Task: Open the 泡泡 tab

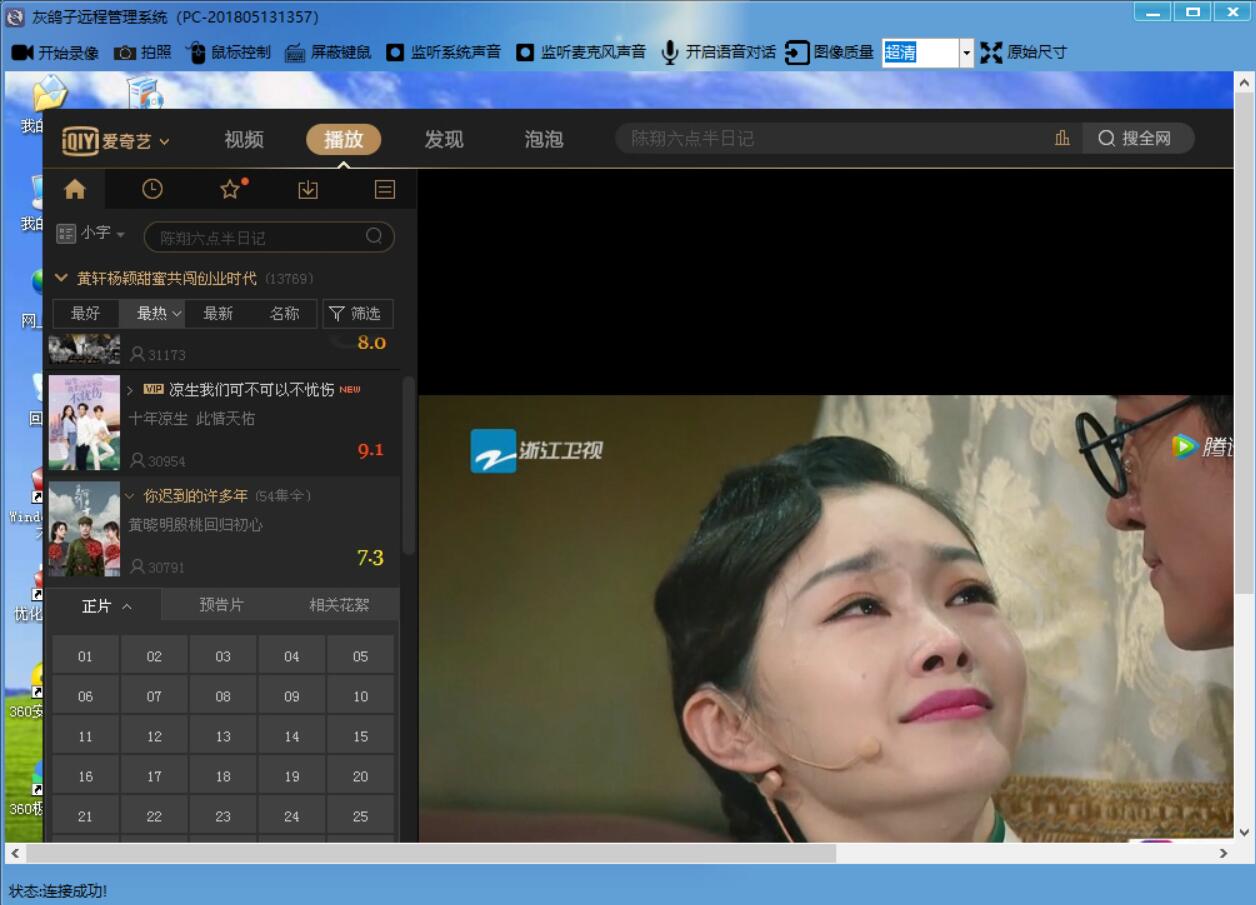Action: tap(544, 140)
